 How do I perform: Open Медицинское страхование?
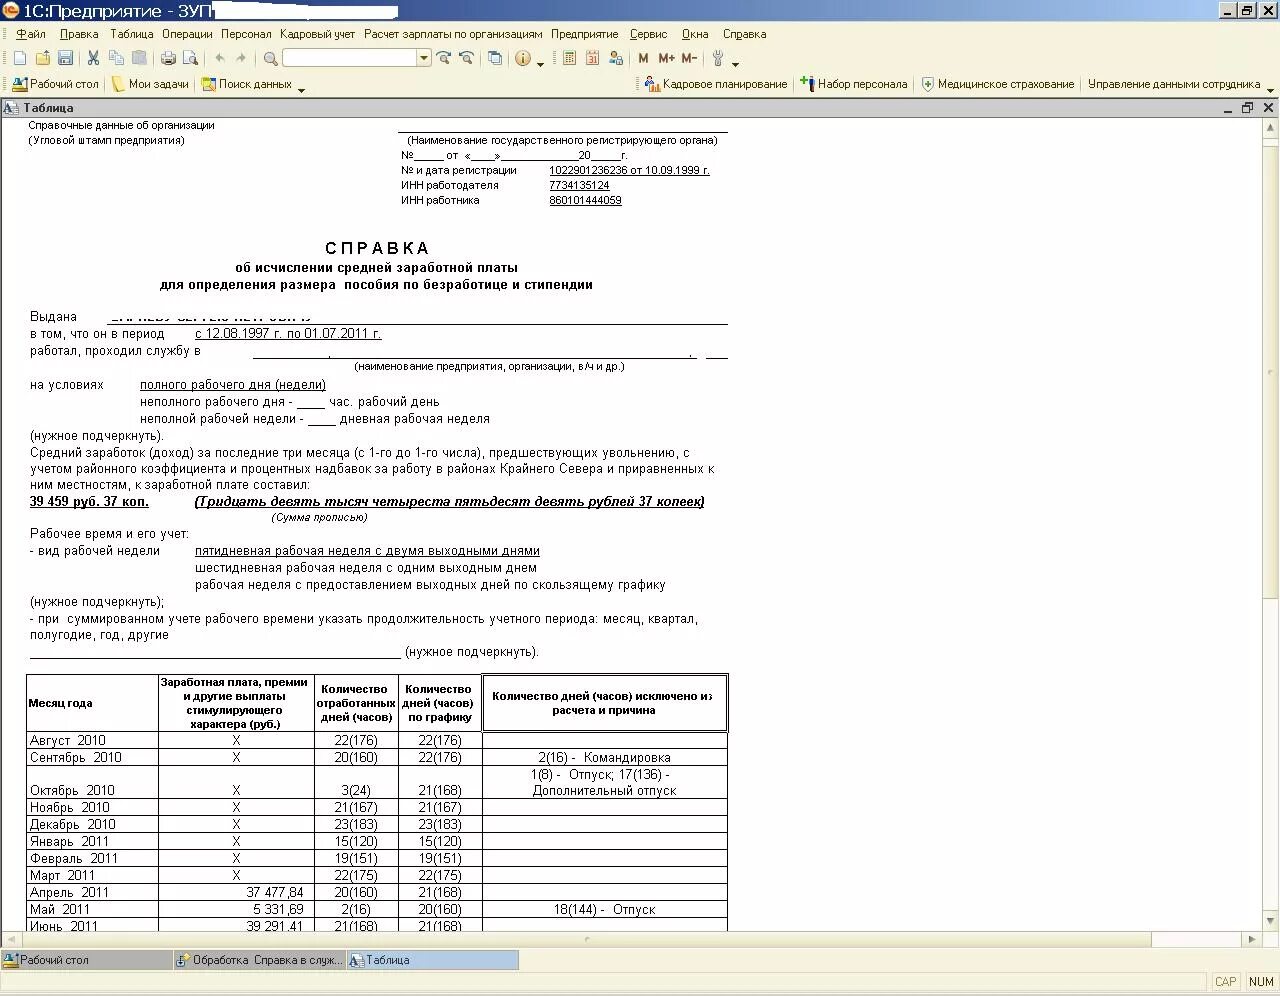pos(998,84)
